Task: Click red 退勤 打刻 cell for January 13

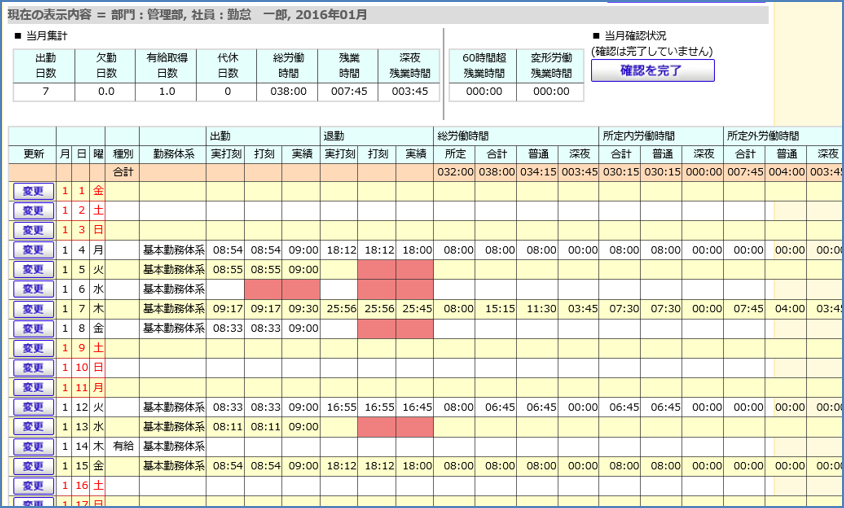Action: [378, 427]
